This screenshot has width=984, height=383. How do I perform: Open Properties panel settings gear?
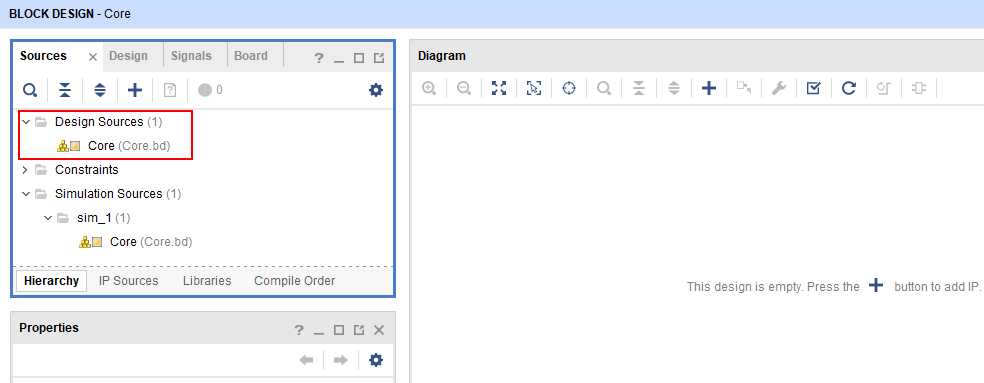(375, 360)
